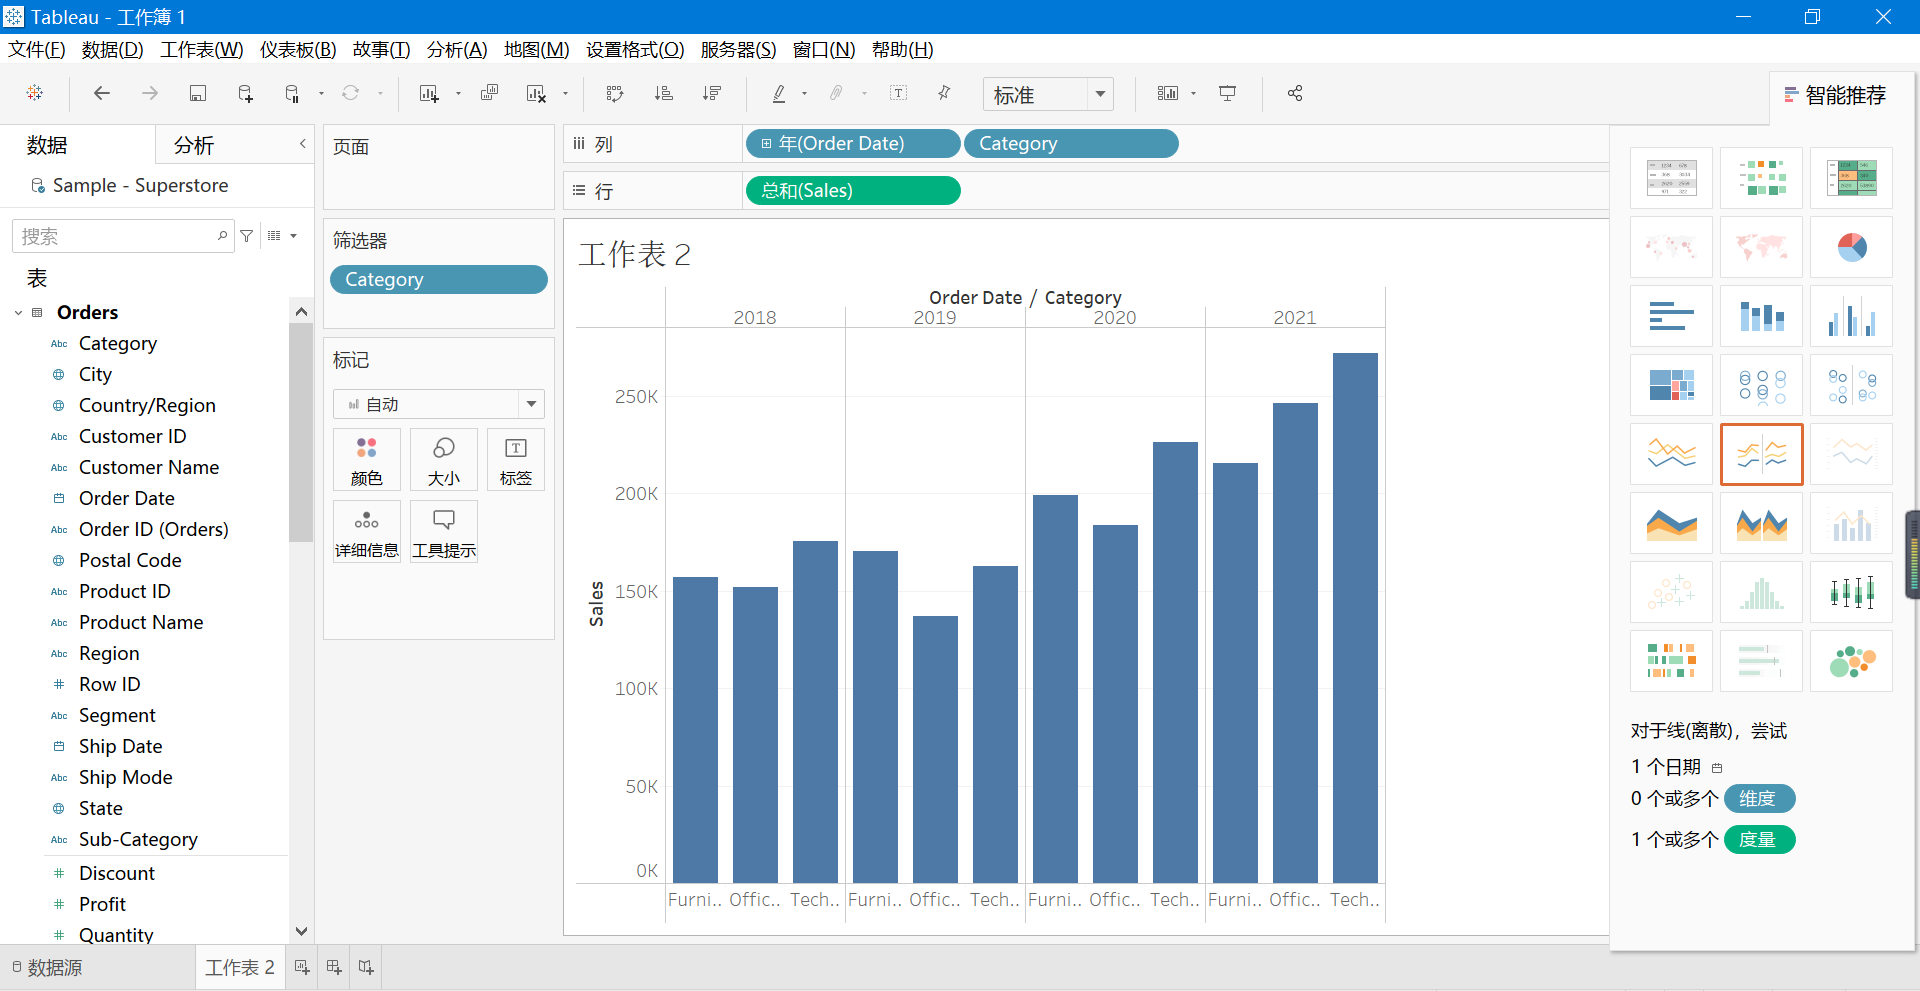The width and height of the screenshot is (1920, 991).
Task: Click the Category filter pill
Action: (x=439, y=280)
